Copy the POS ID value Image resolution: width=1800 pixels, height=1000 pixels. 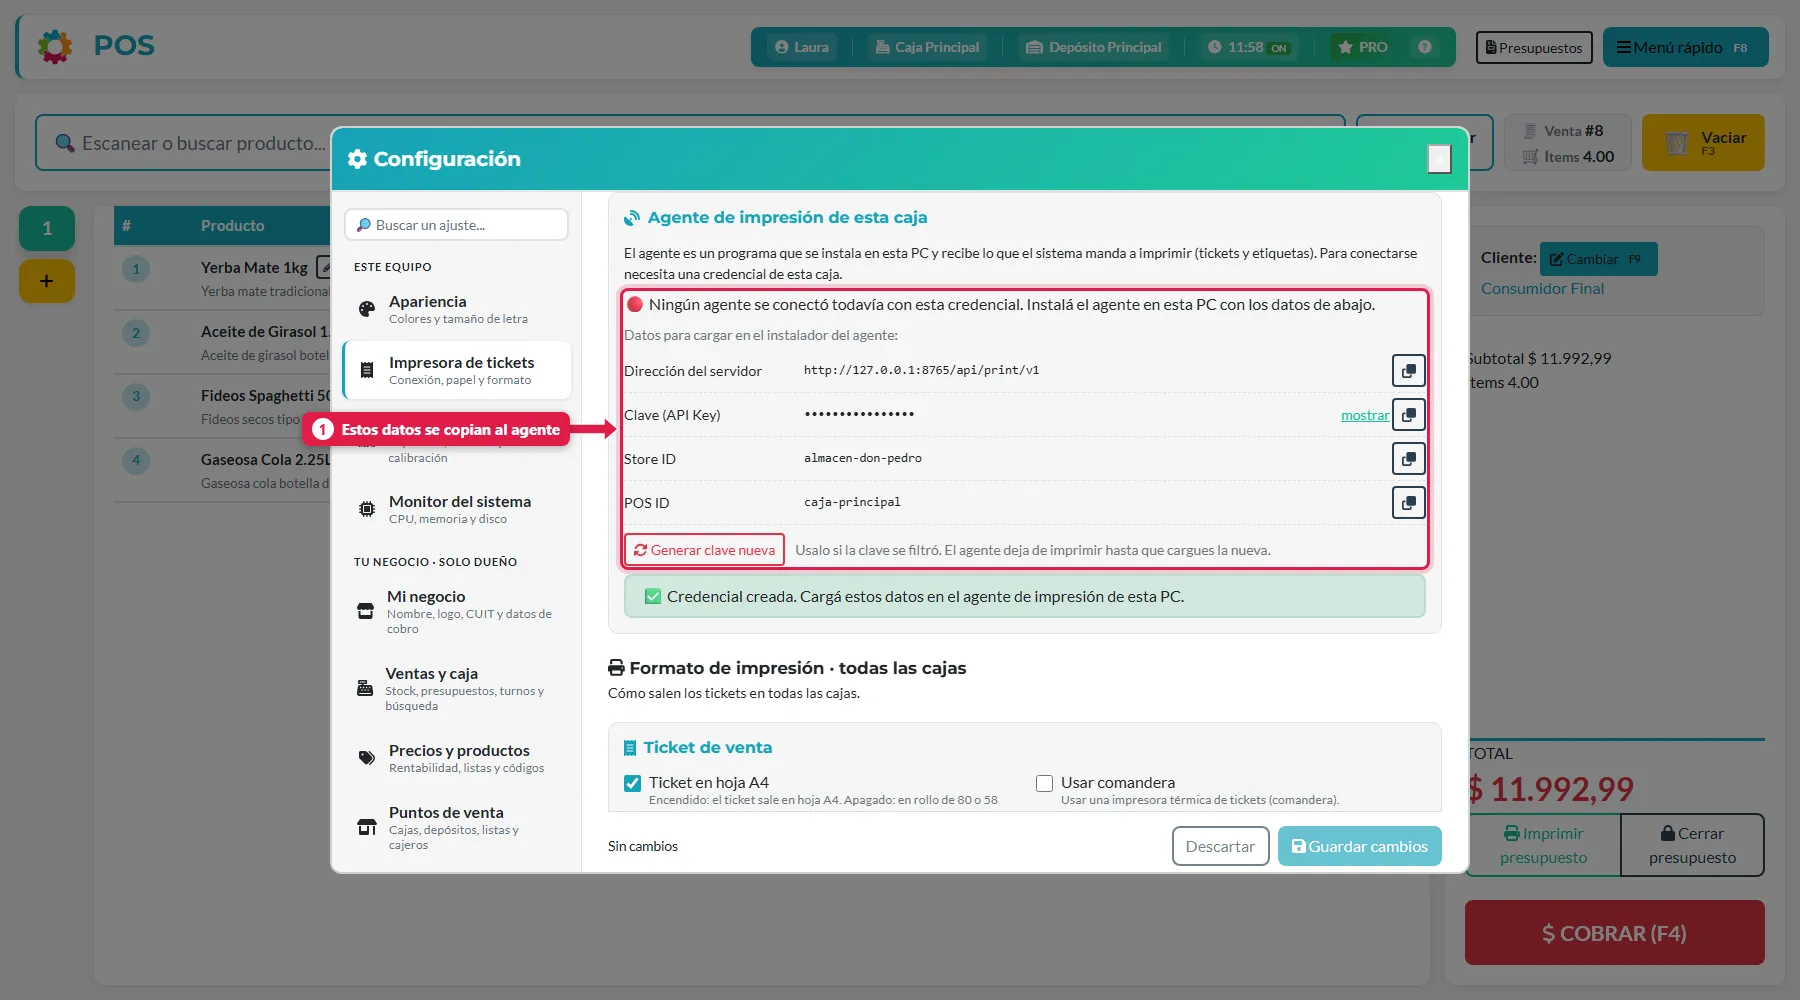(x=1408, y=503)
